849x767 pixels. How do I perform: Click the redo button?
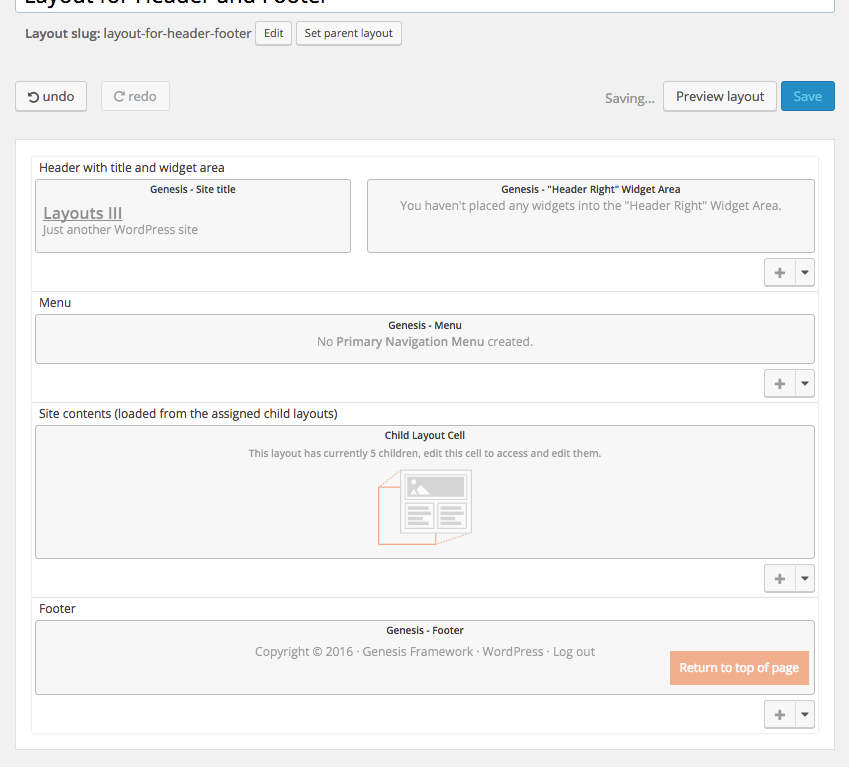135,96
